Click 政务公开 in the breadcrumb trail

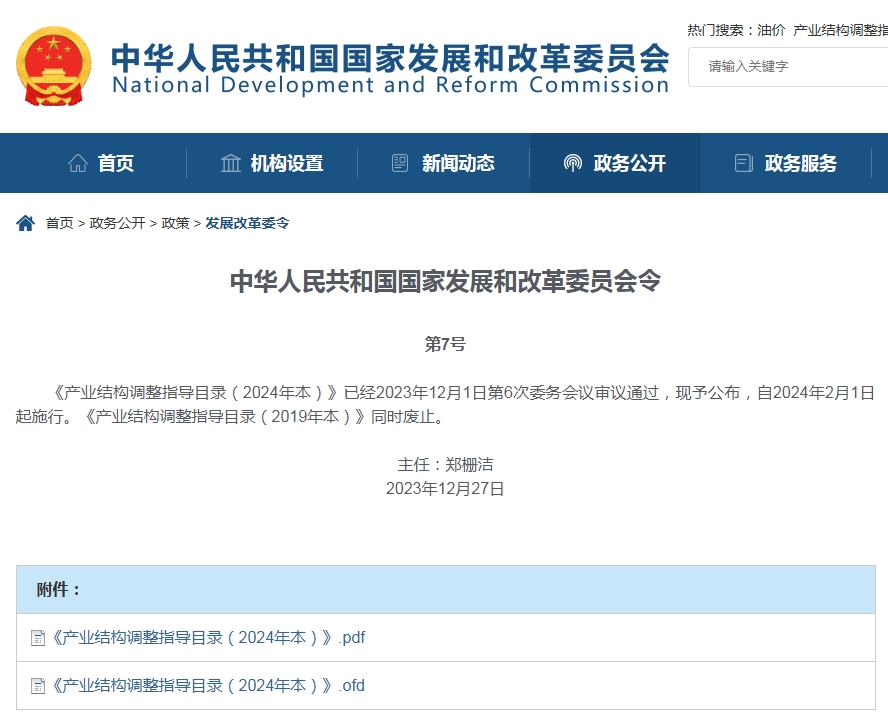point(117,223)
